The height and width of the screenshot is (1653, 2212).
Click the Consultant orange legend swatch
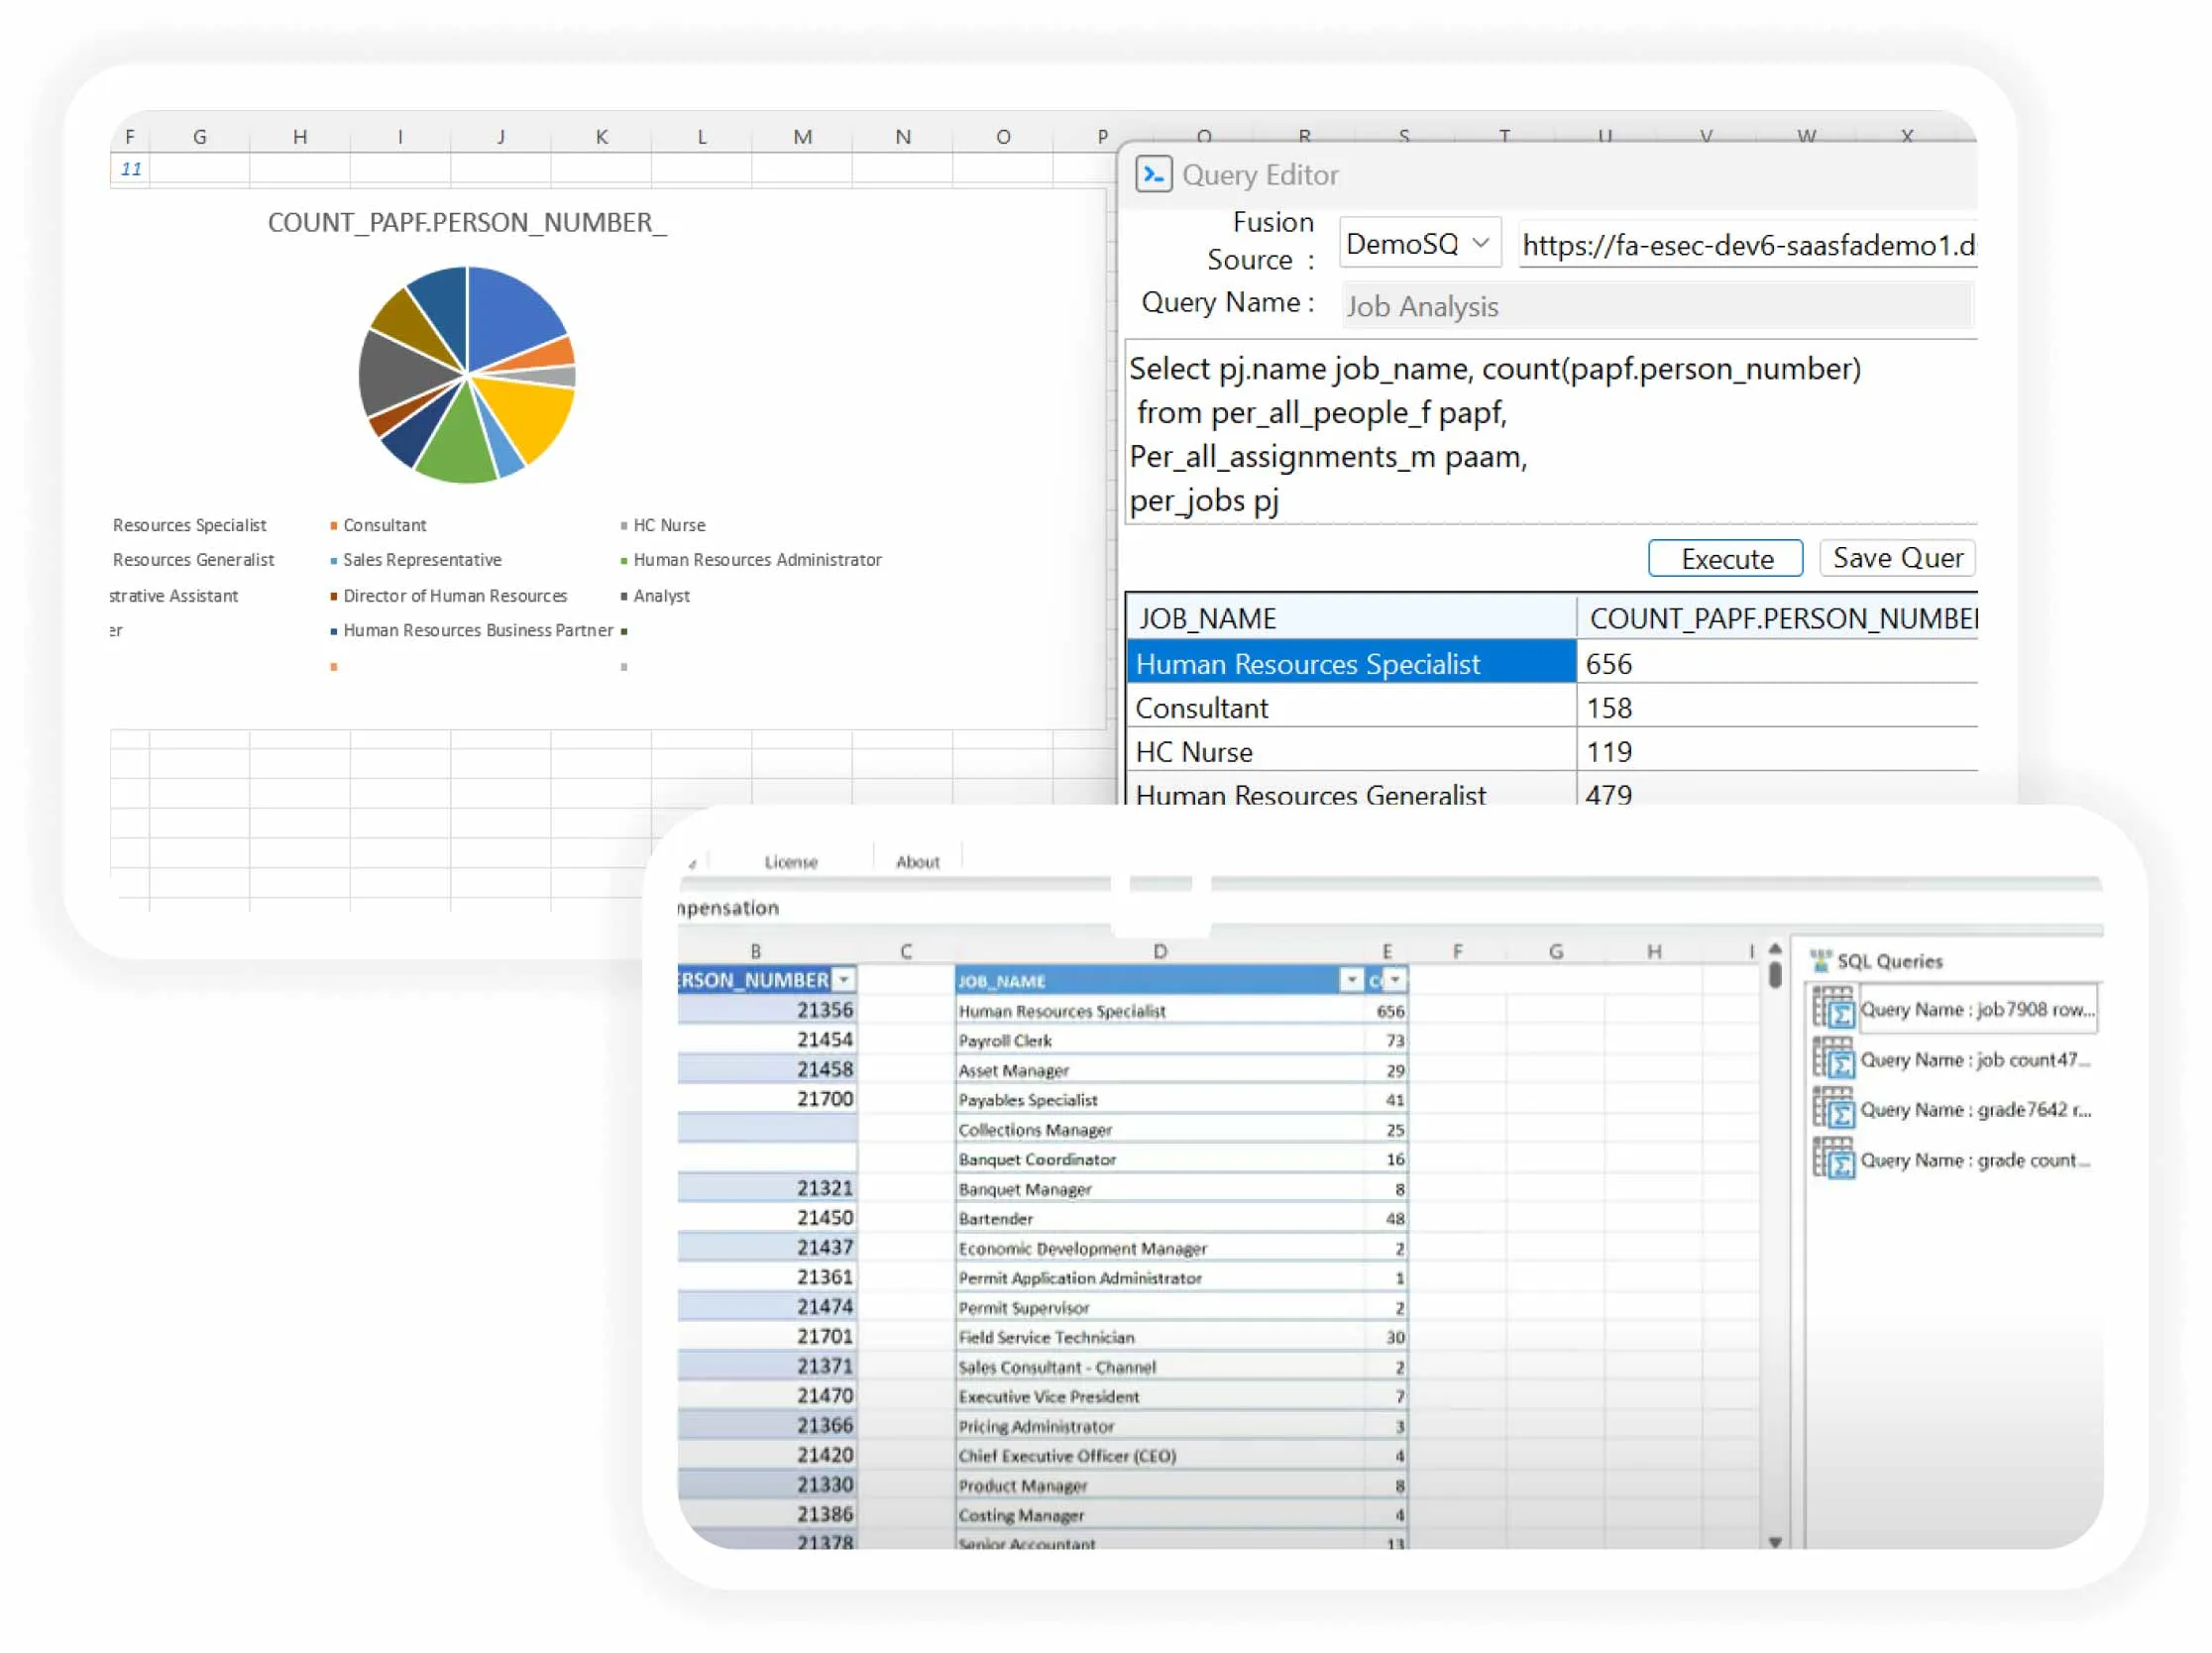334,526
